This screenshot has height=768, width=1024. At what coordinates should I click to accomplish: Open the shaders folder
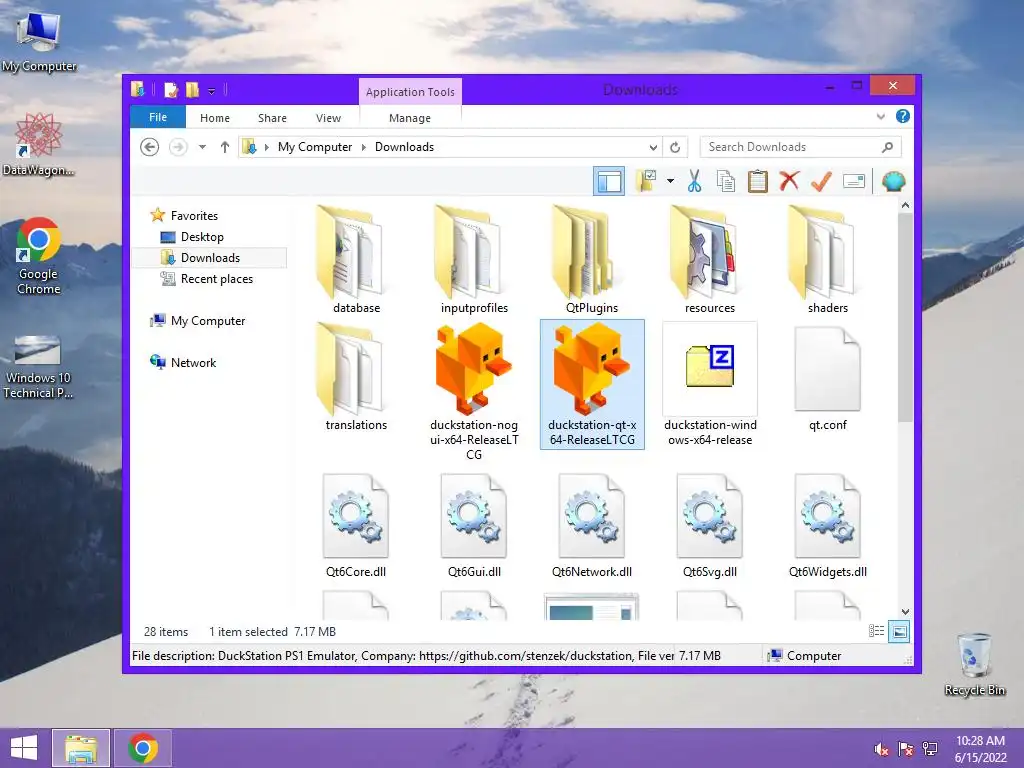click(x=827, y=260)
